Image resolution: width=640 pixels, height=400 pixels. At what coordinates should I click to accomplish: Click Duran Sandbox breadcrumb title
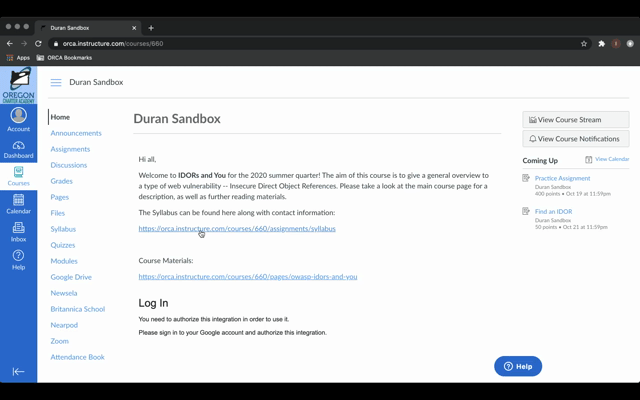pyautogui.click(x=96, y=82)
